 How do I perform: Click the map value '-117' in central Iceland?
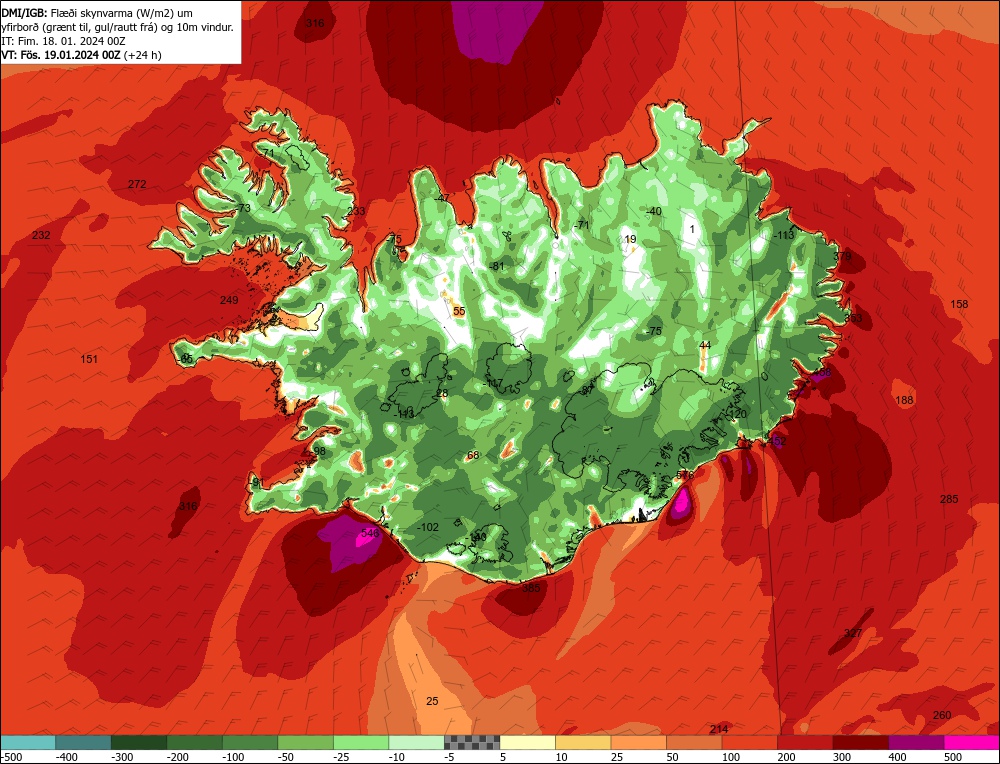492,383
